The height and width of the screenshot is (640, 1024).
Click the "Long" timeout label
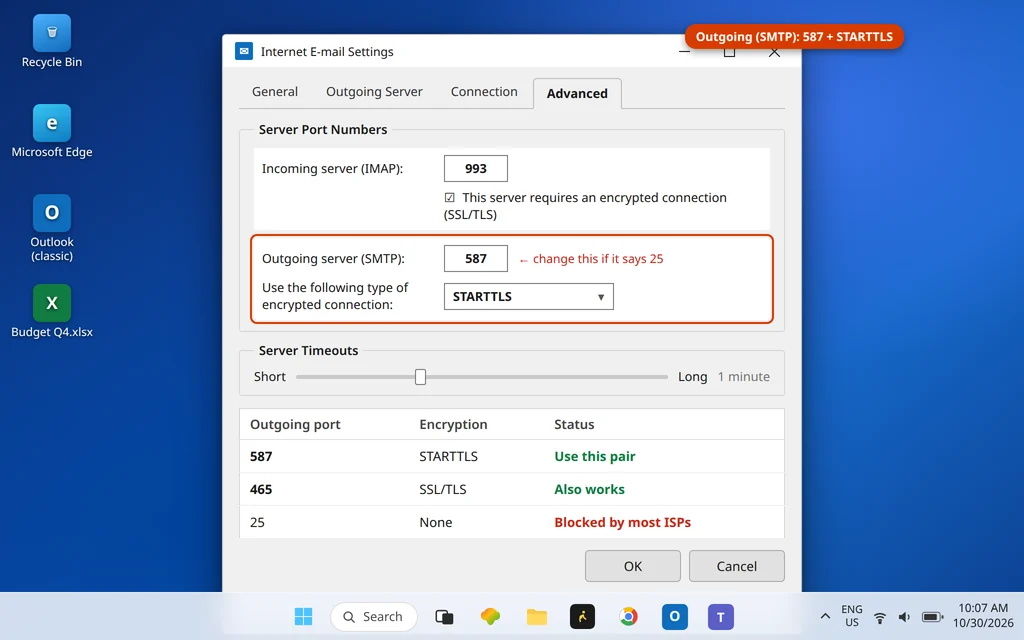pos(692,377)
